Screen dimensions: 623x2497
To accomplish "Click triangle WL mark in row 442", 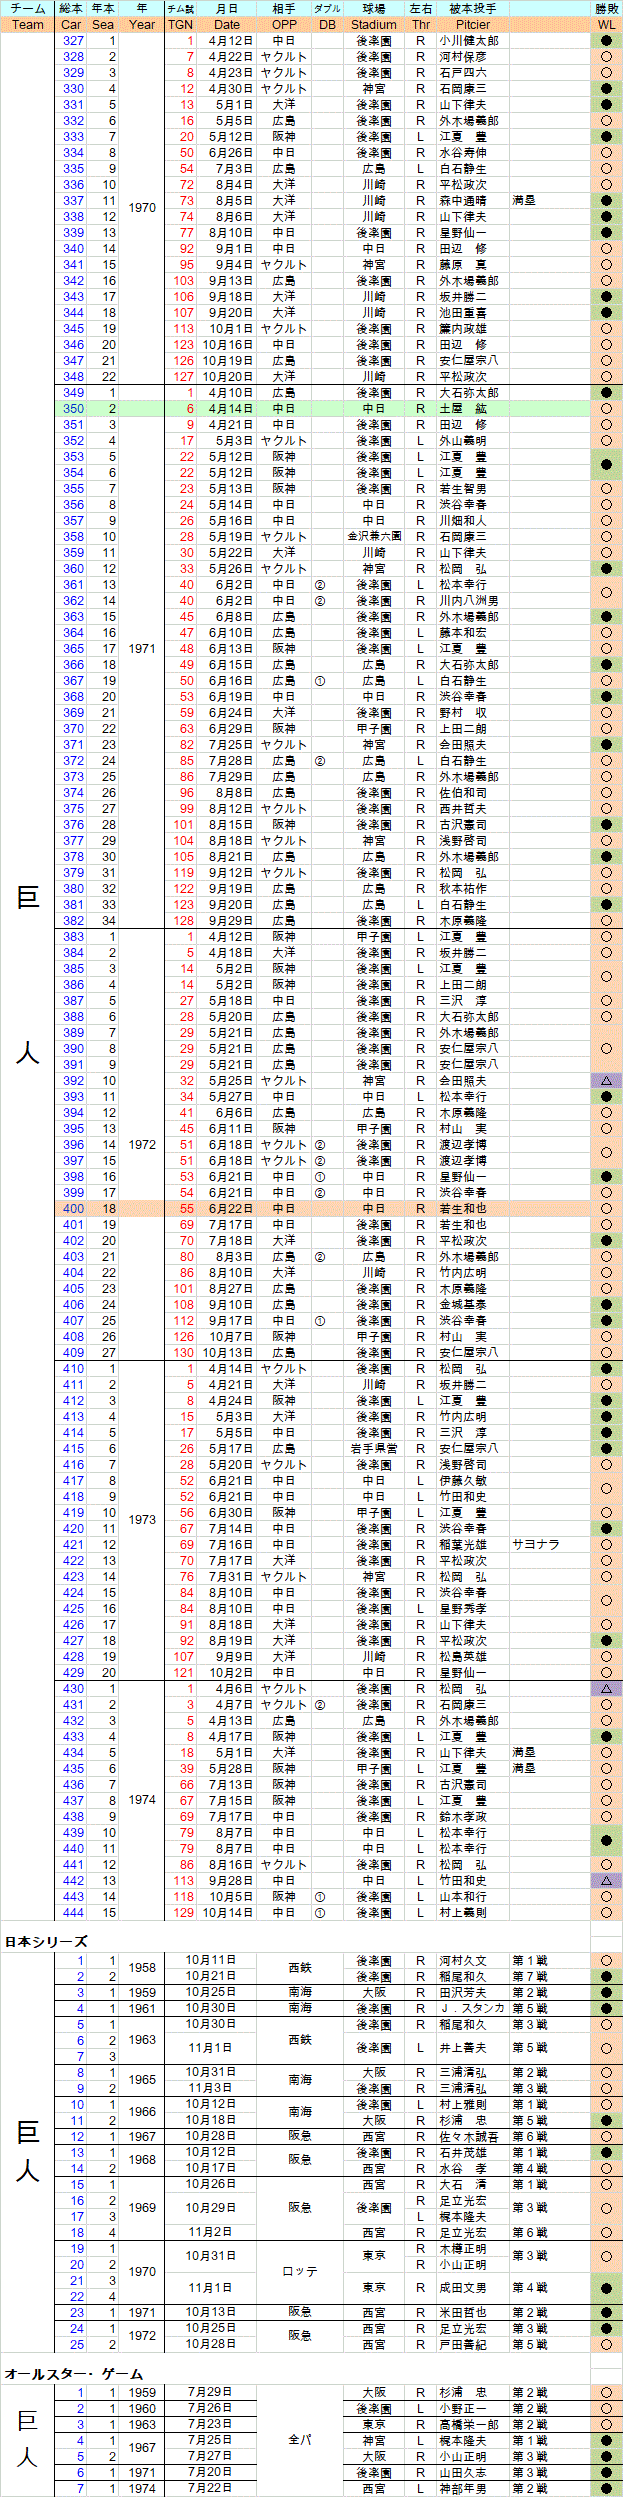I will (606, 1880).
